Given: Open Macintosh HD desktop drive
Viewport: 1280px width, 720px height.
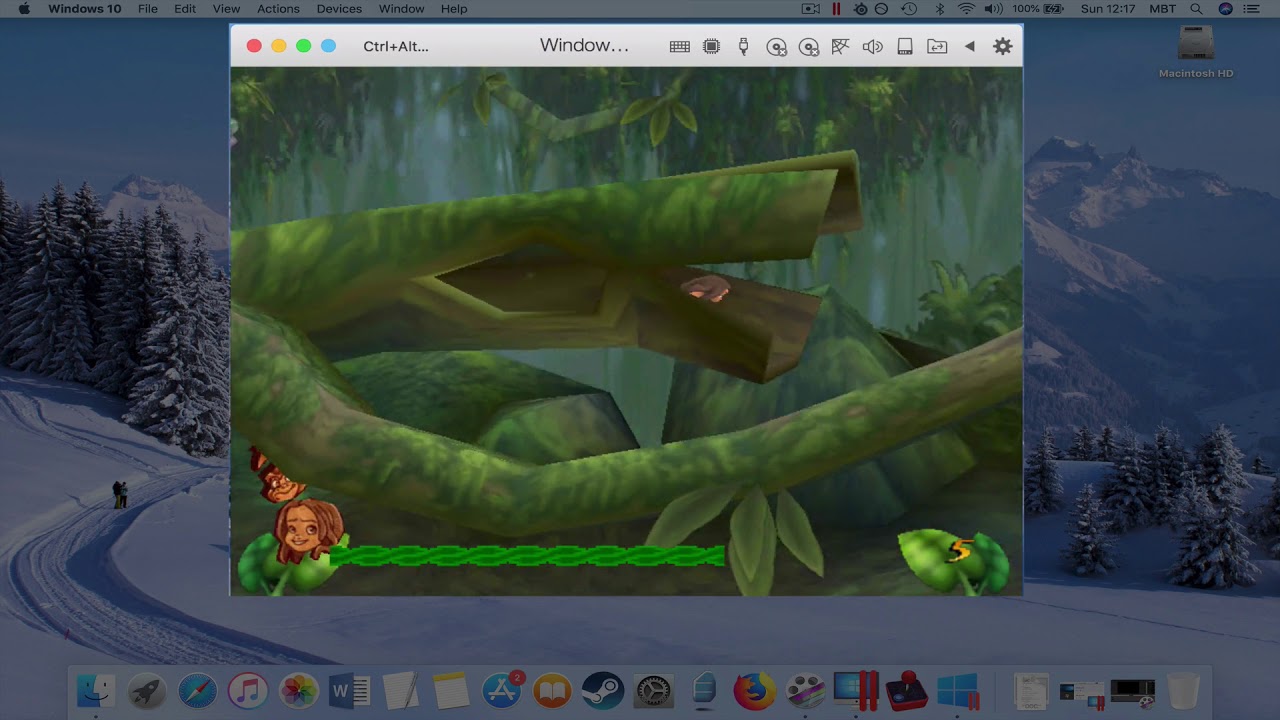Looking at the screenshot, I should [x=1196, y=52].
